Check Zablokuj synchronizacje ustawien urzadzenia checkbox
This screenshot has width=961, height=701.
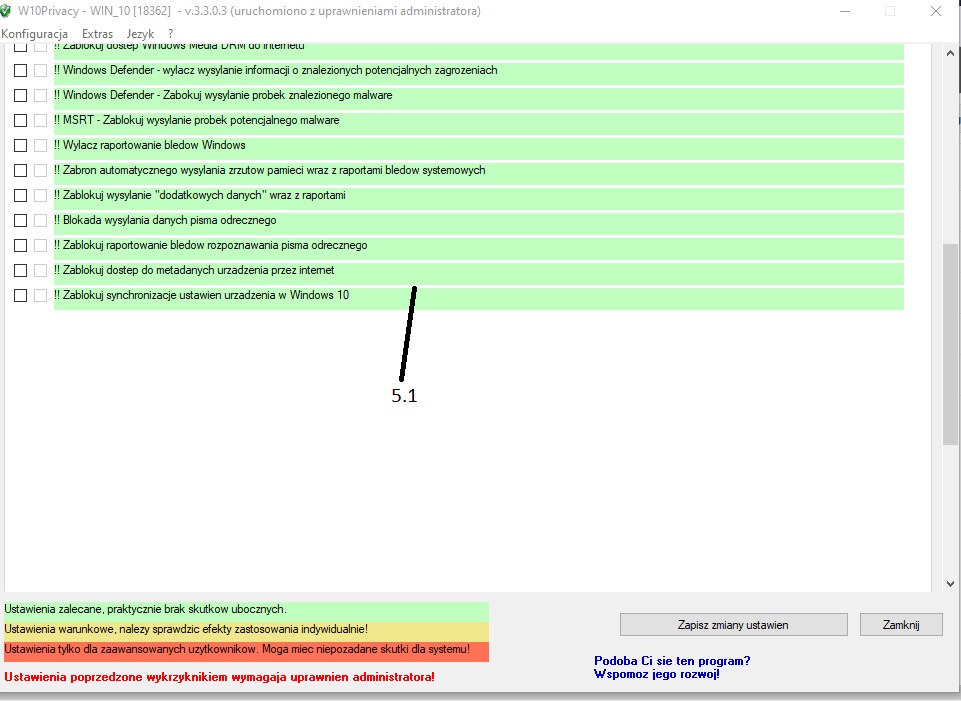pyautogui.click(x=20, y=295)
